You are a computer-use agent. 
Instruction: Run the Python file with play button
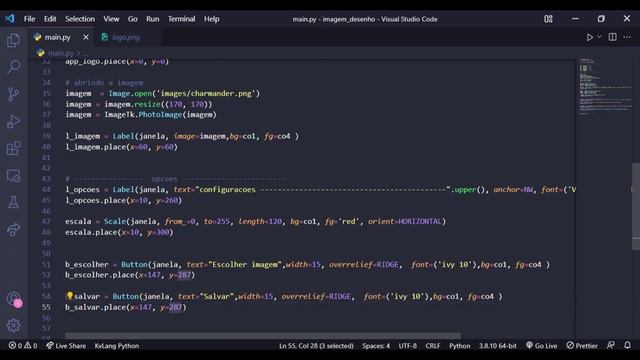pyautogui.click(x=589, y=37)
